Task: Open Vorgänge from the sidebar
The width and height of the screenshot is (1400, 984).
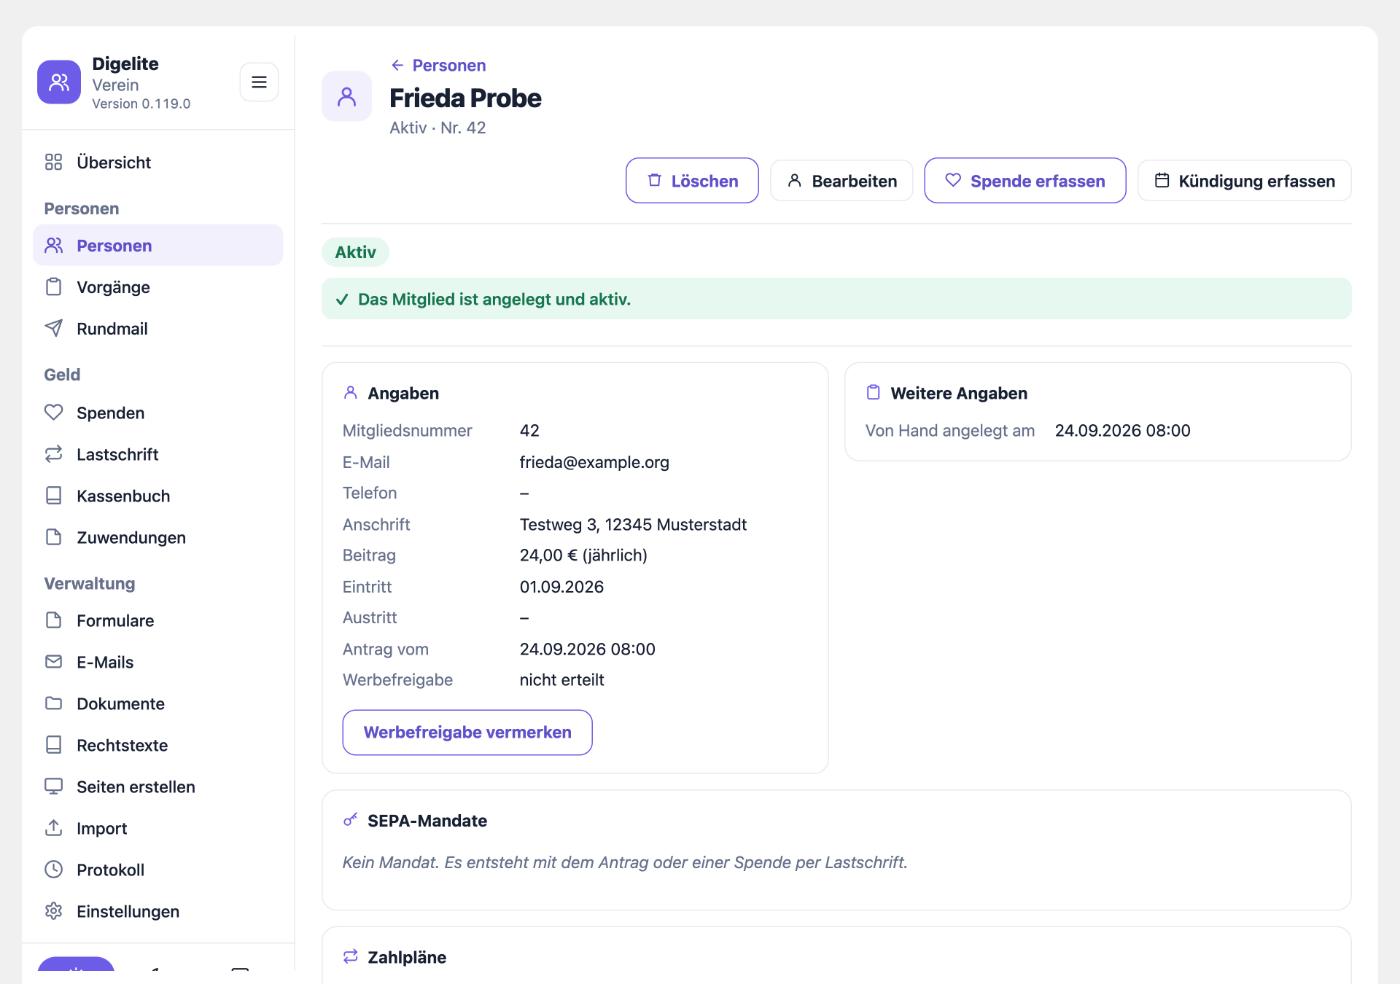Action: (x=158, y=287)
